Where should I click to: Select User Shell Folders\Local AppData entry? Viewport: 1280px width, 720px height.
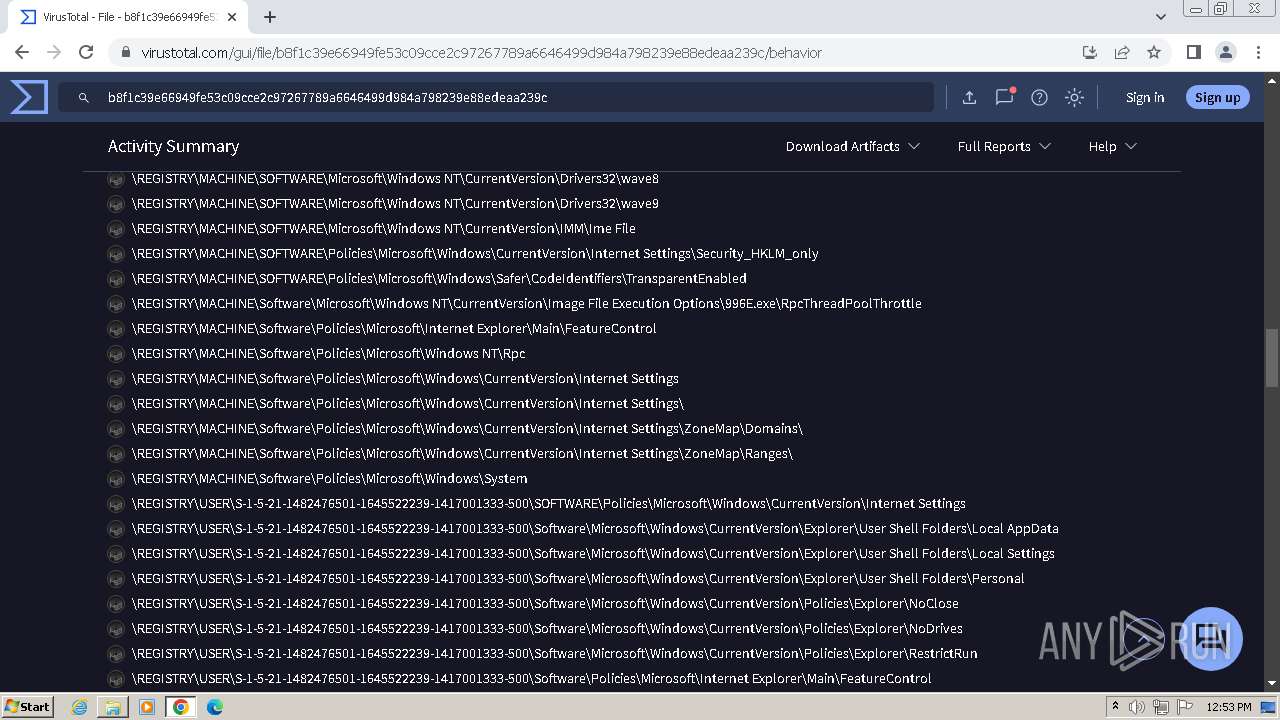[595, 528]
